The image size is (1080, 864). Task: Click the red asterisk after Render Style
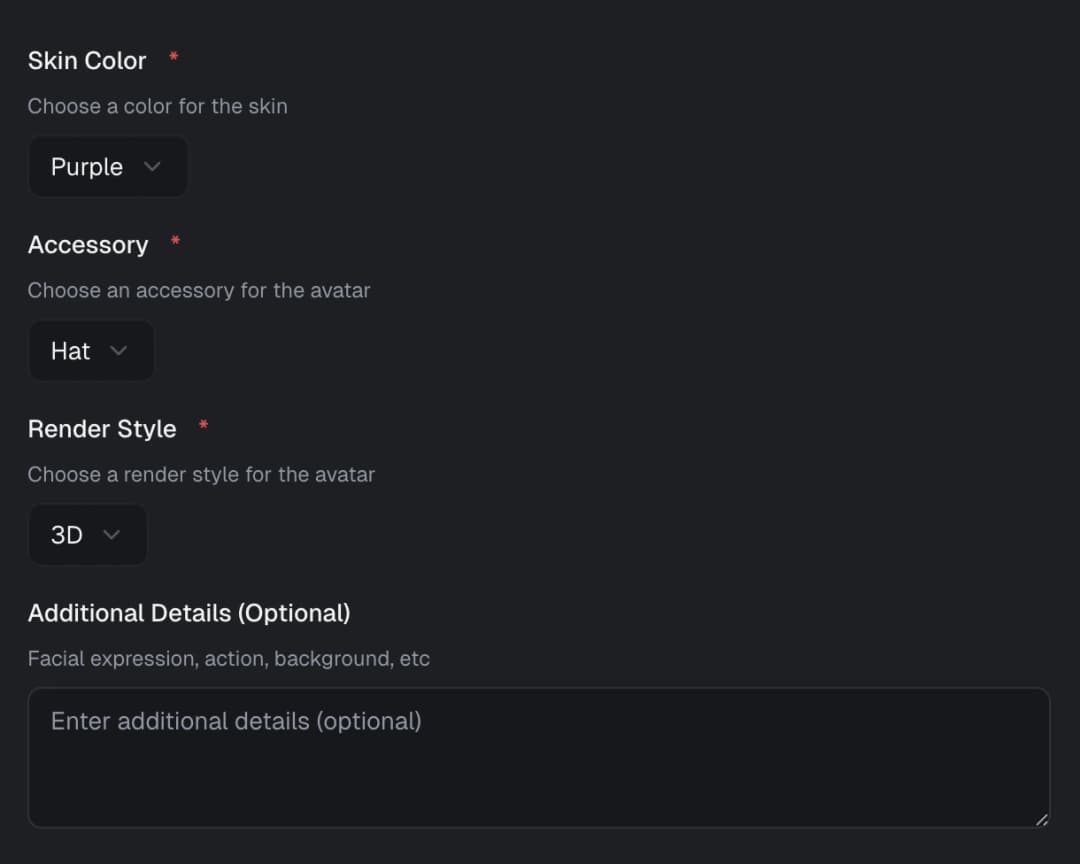[x=203, y=425]
